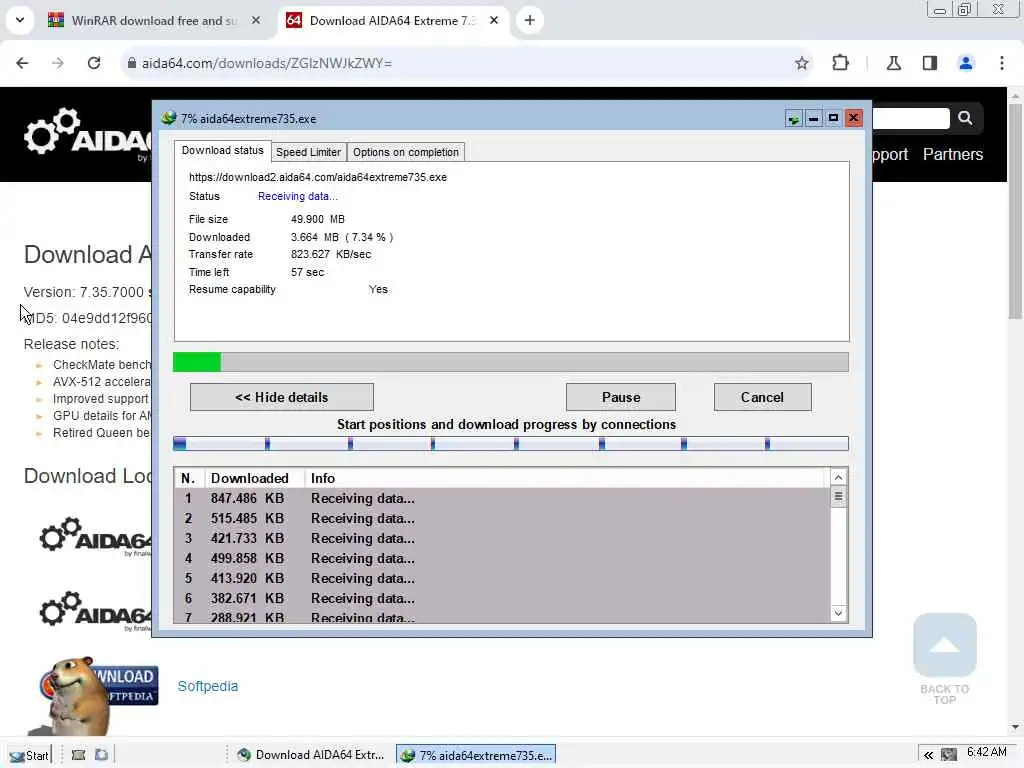The image size is (1024, 768).
Task: Open the Chrome profile avatar
Action: [966, 63]
